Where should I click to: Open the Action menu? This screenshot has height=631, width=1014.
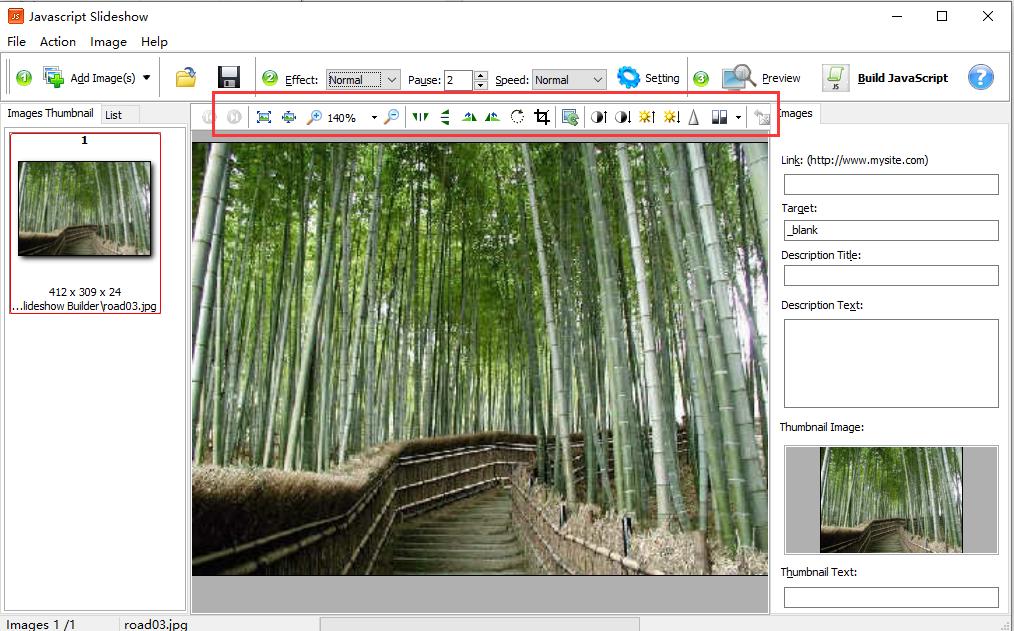pos(57,42)
